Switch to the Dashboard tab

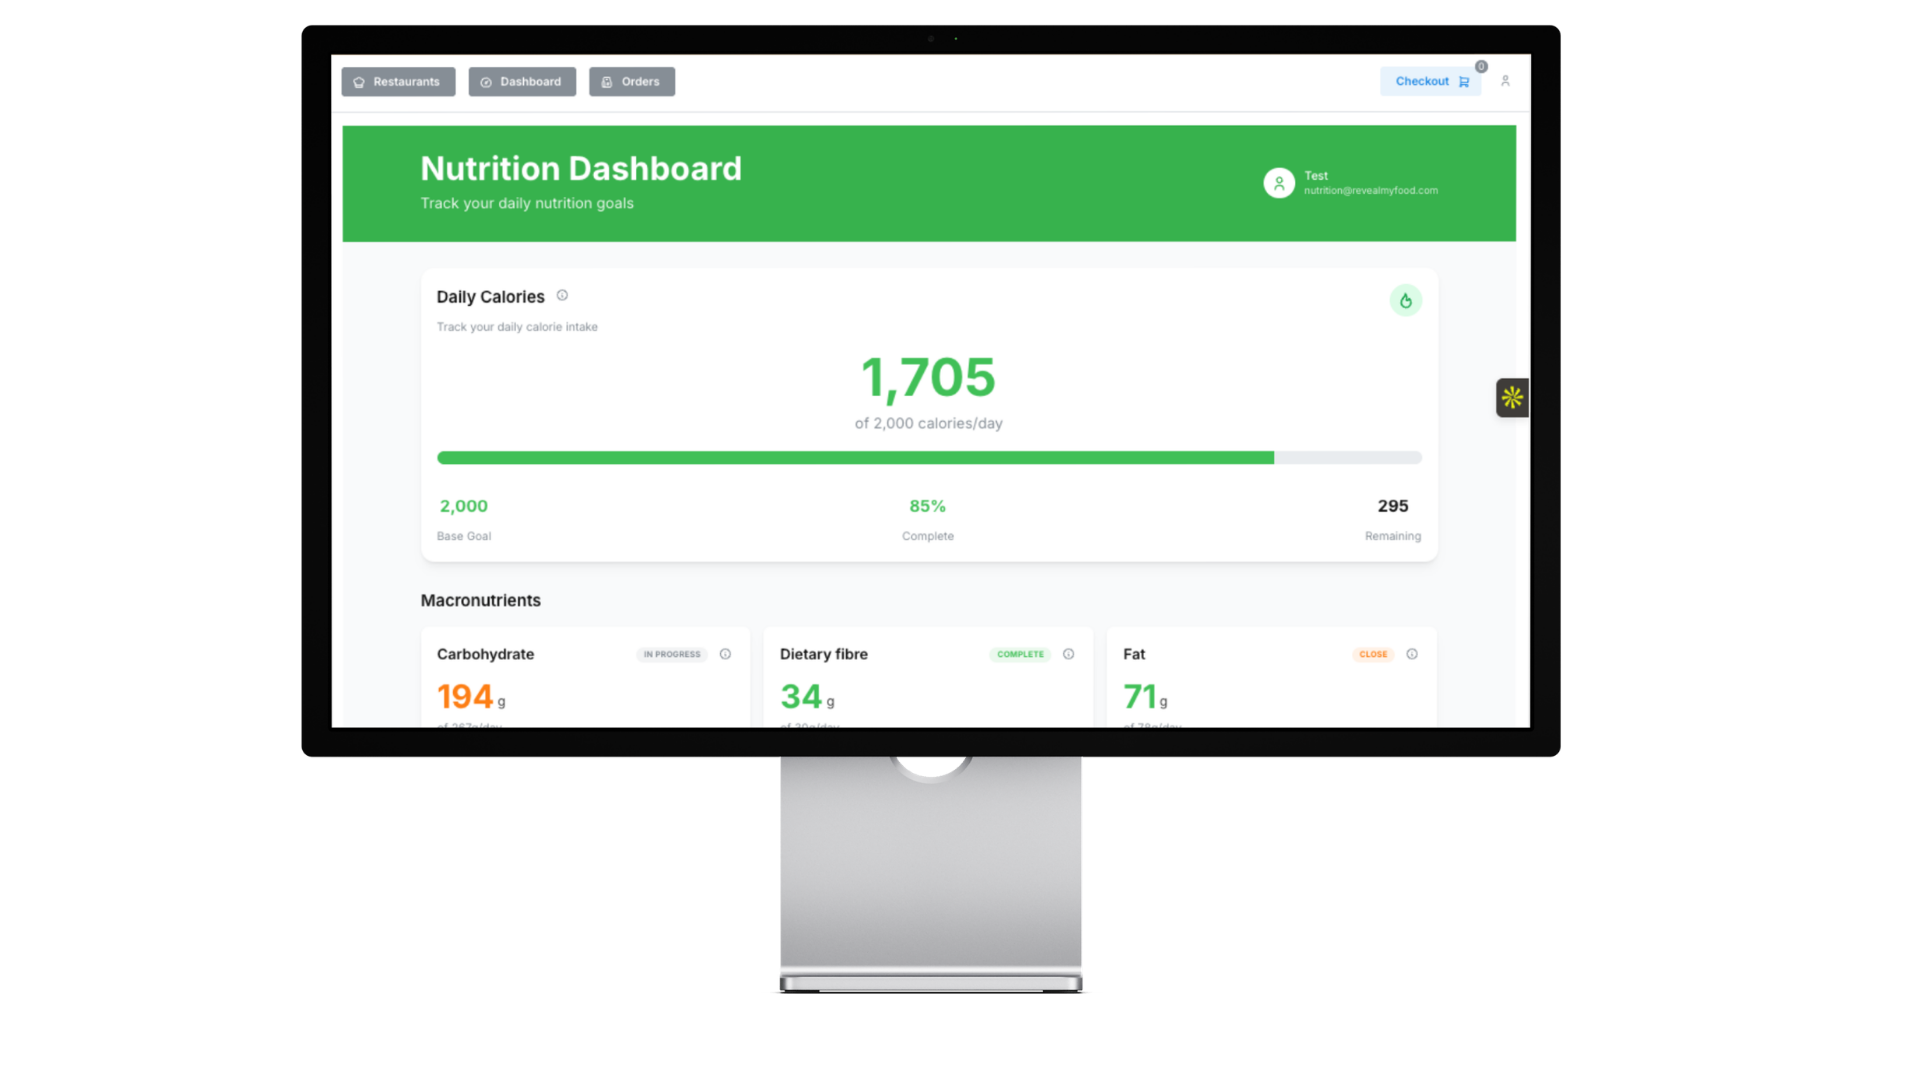click(x=522, y=82)
